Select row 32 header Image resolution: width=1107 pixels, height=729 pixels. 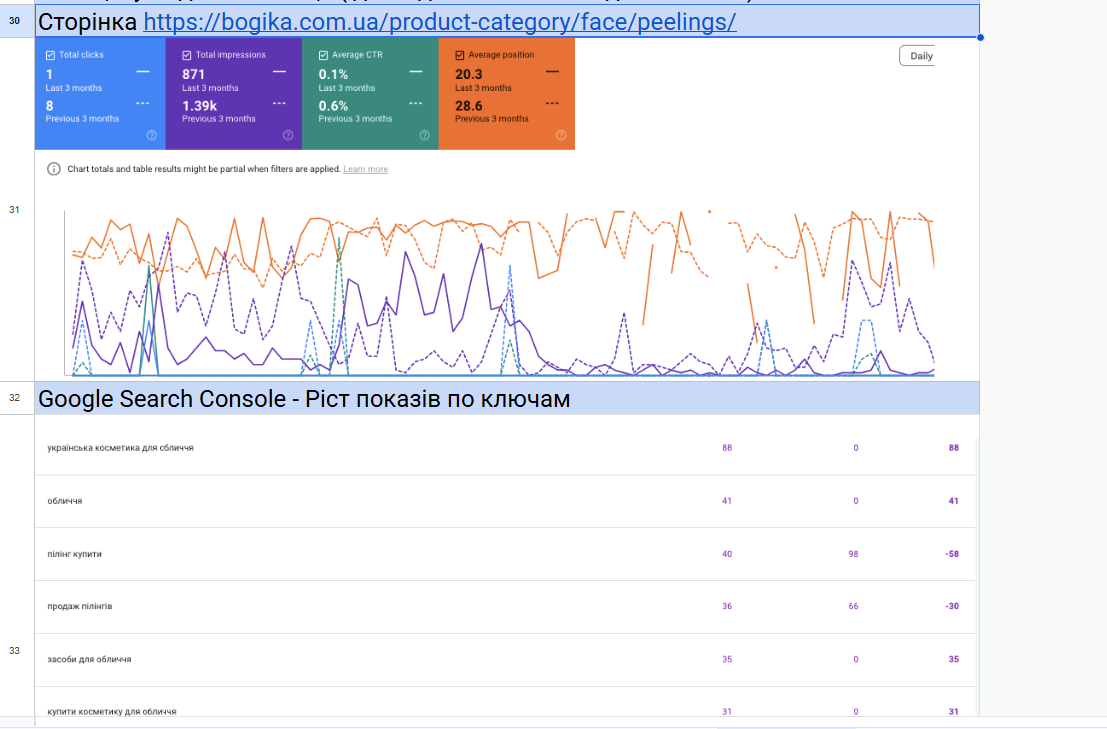point(14,397)
